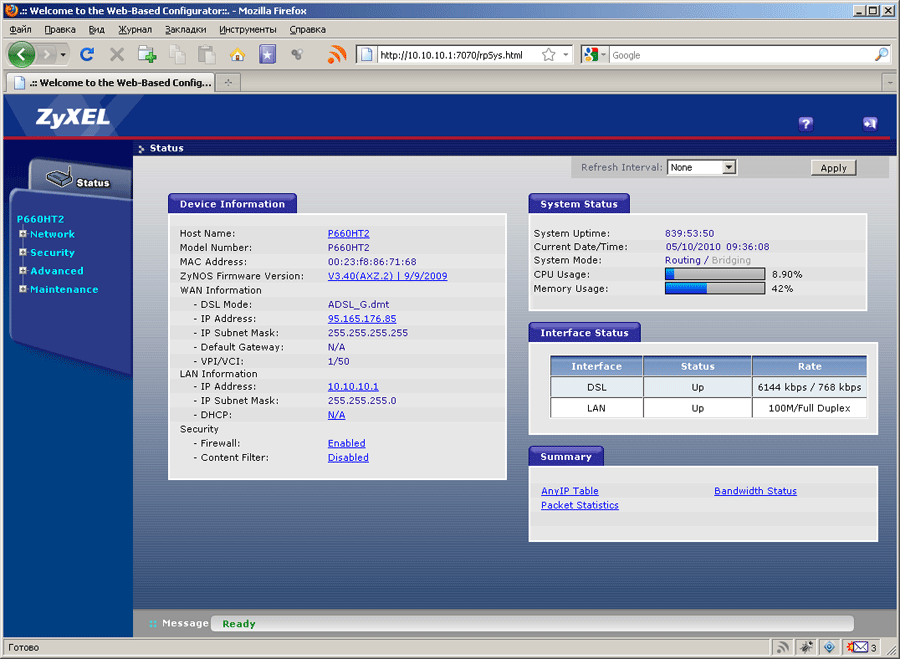900x659 pixels.
Task: Click the RSS feed orange icon
Action: (x=337, y=55)
